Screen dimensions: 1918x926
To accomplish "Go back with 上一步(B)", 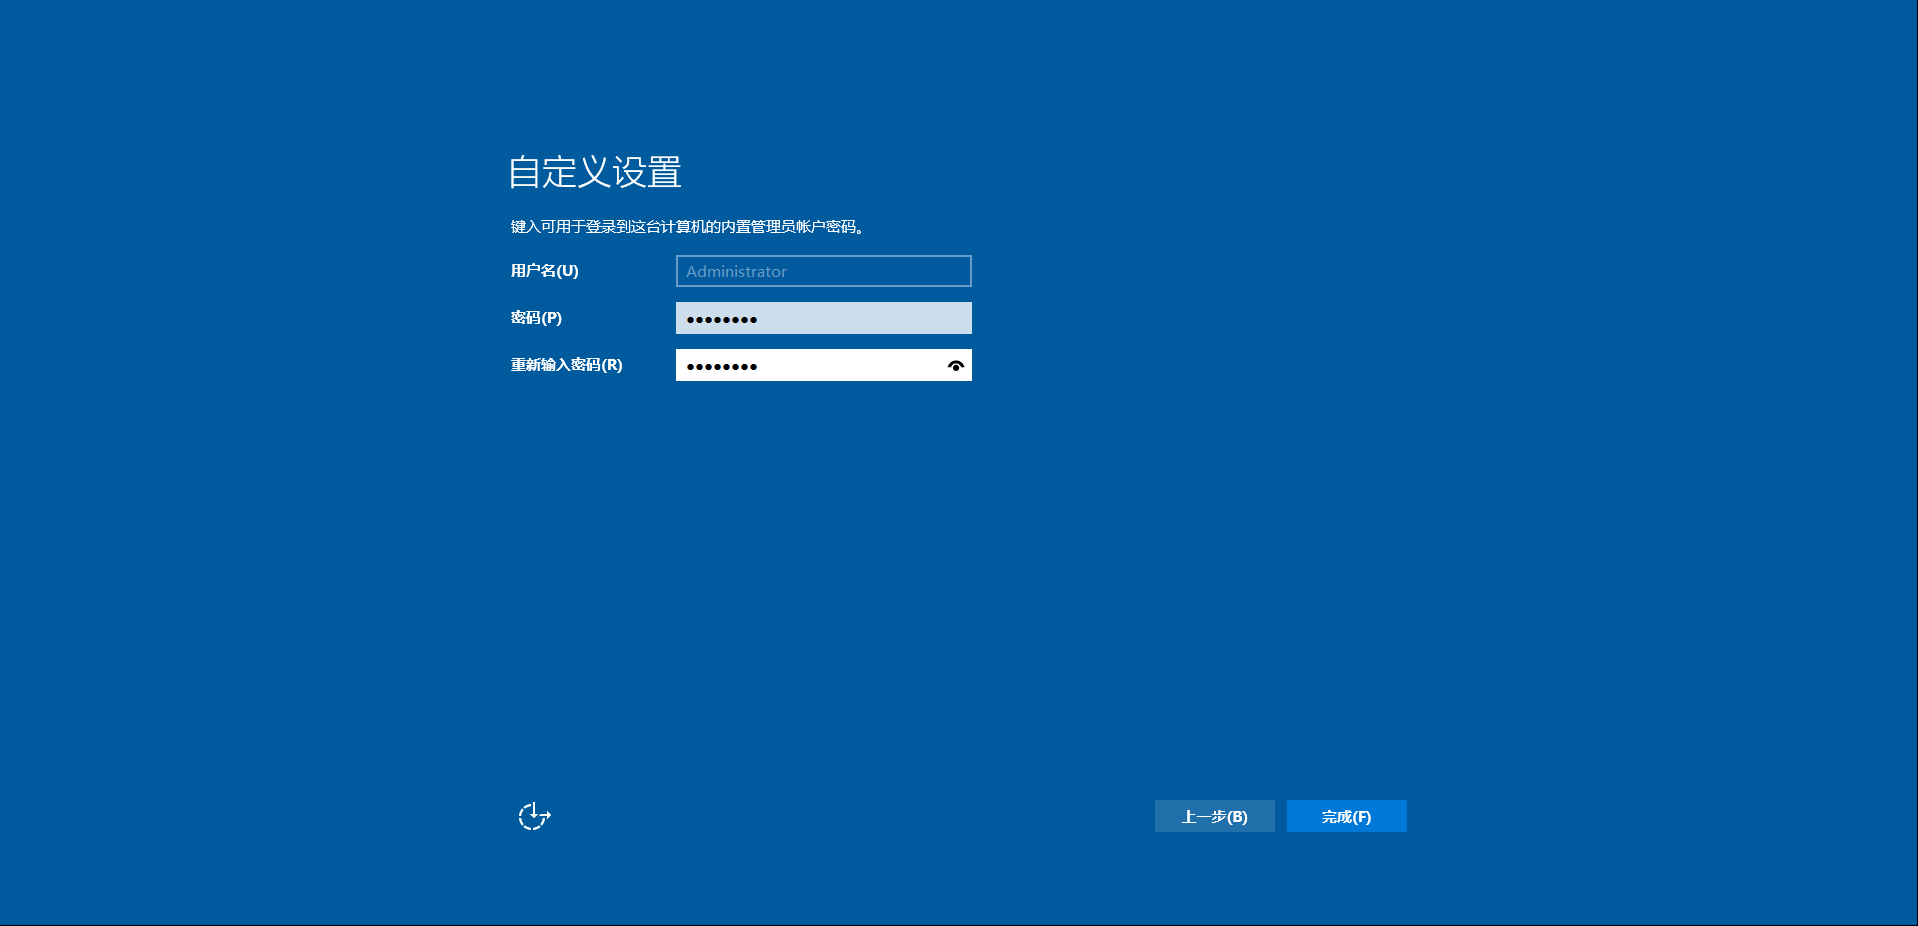I will coord(1213,815).
